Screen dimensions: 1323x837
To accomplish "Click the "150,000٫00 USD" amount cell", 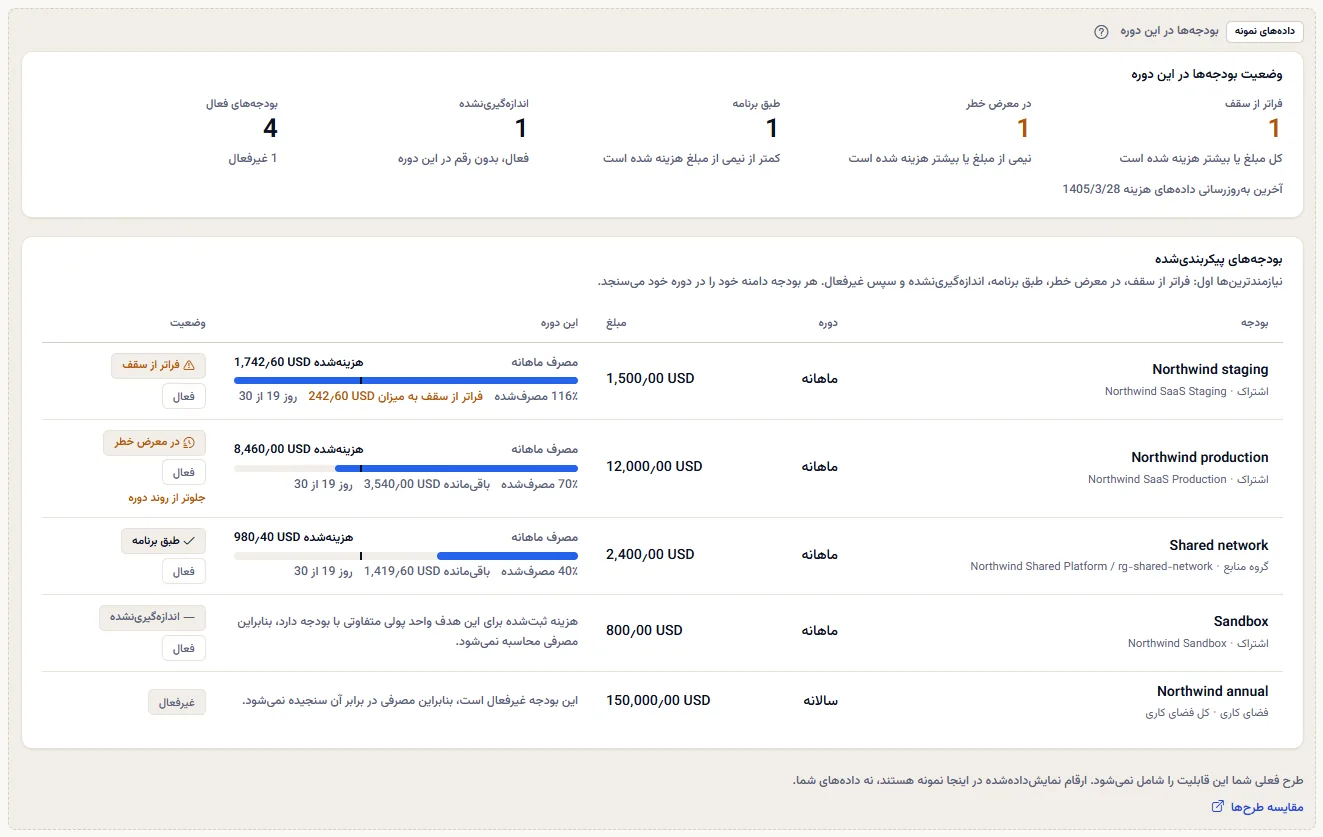I will [x=658, y=700].
